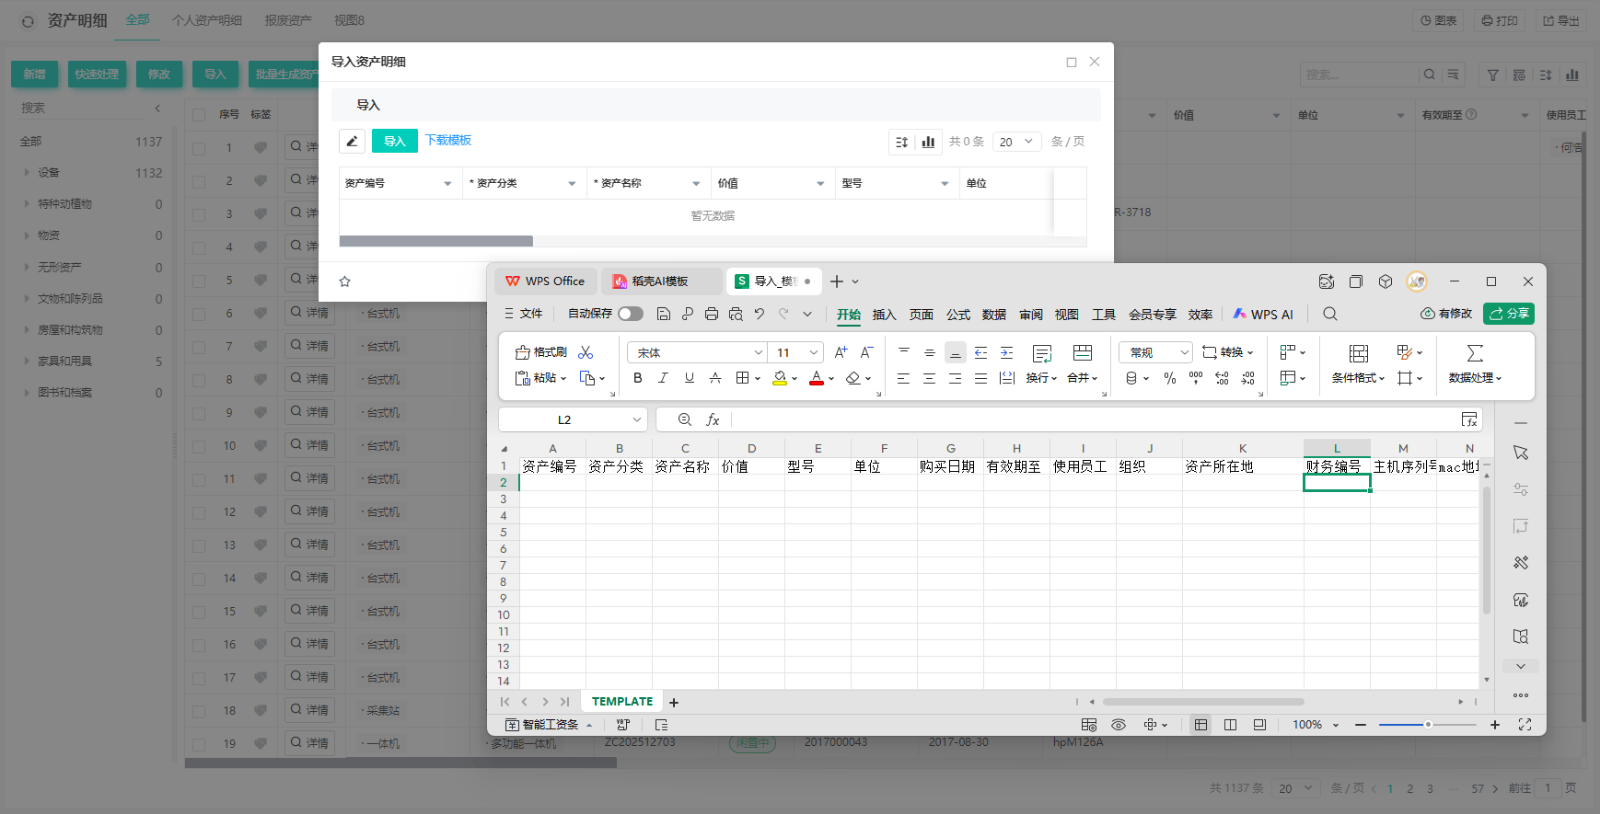Open the number format 常规 dropdown
The height and width of the screenshot is (814, 1600).
pyautogui.click(x=1156, y=353)
